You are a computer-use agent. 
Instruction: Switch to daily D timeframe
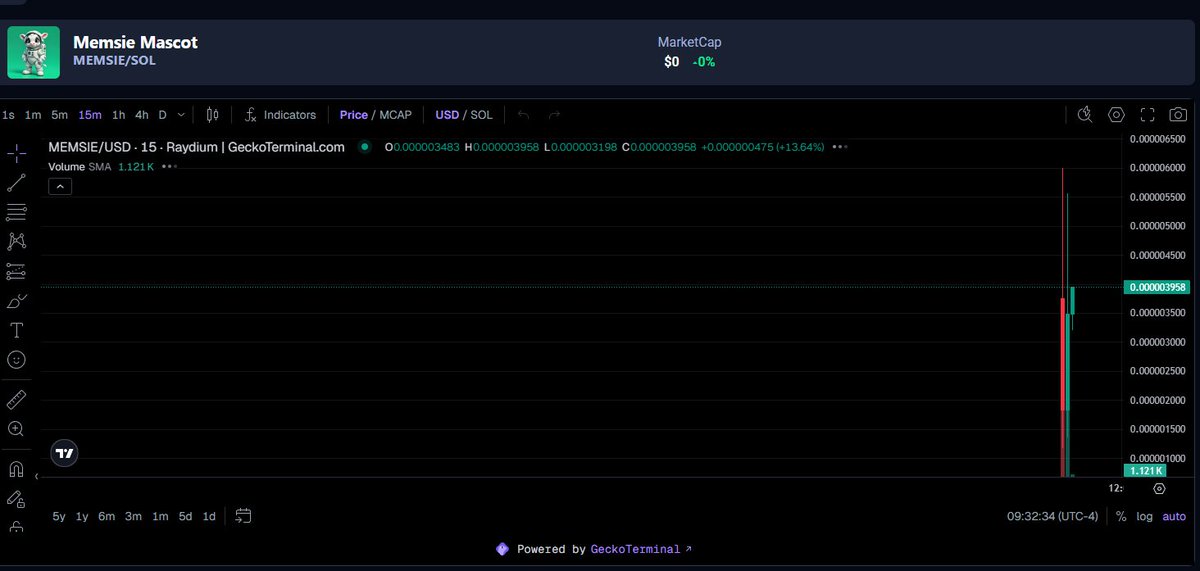pos(163,115)
